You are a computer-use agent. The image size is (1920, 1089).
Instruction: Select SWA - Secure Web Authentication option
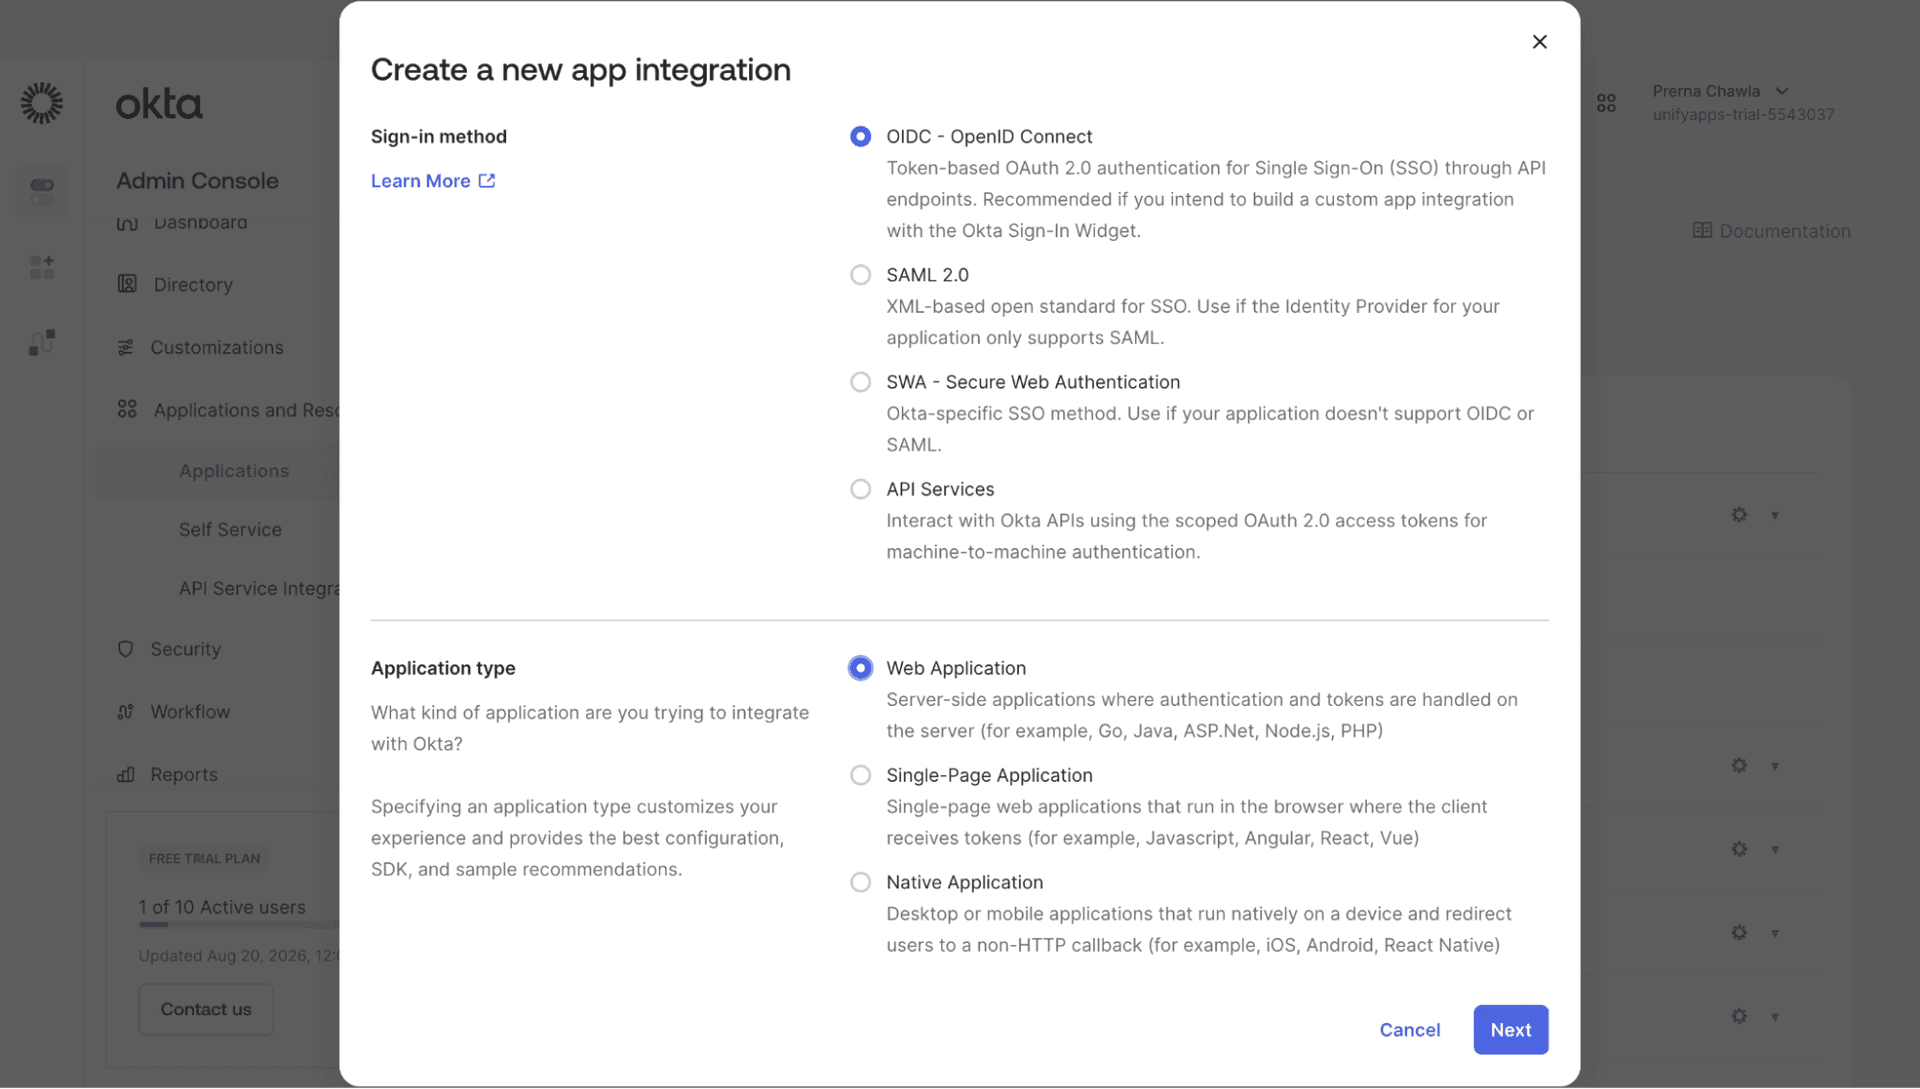pyautogui.click(x=860, y=382)
